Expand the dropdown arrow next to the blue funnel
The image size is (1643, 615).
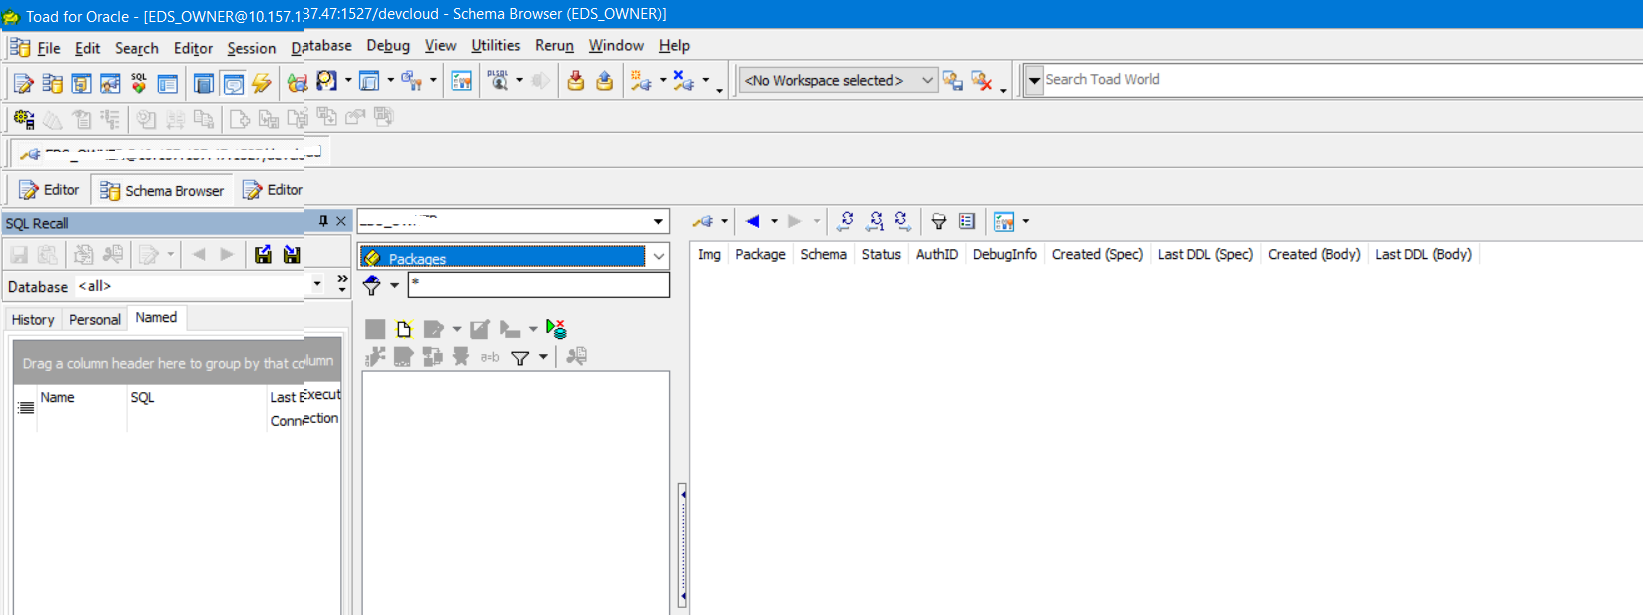(394, 285)
